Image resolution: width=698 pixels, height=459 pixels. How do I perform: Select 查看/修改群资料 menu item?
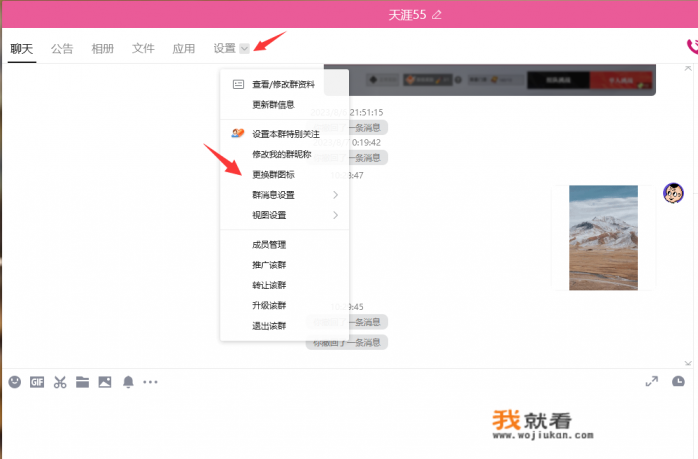pos(284,84)
